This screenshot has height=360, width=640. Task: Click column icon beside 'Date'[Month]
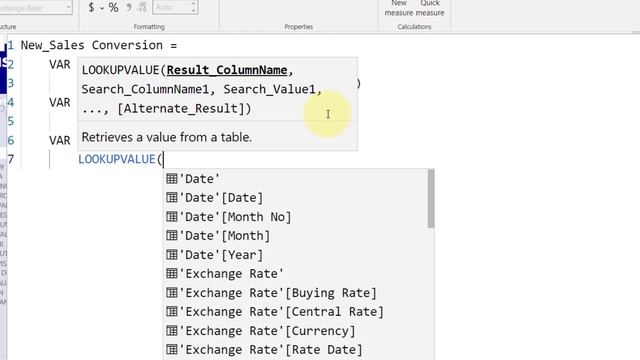172,236
